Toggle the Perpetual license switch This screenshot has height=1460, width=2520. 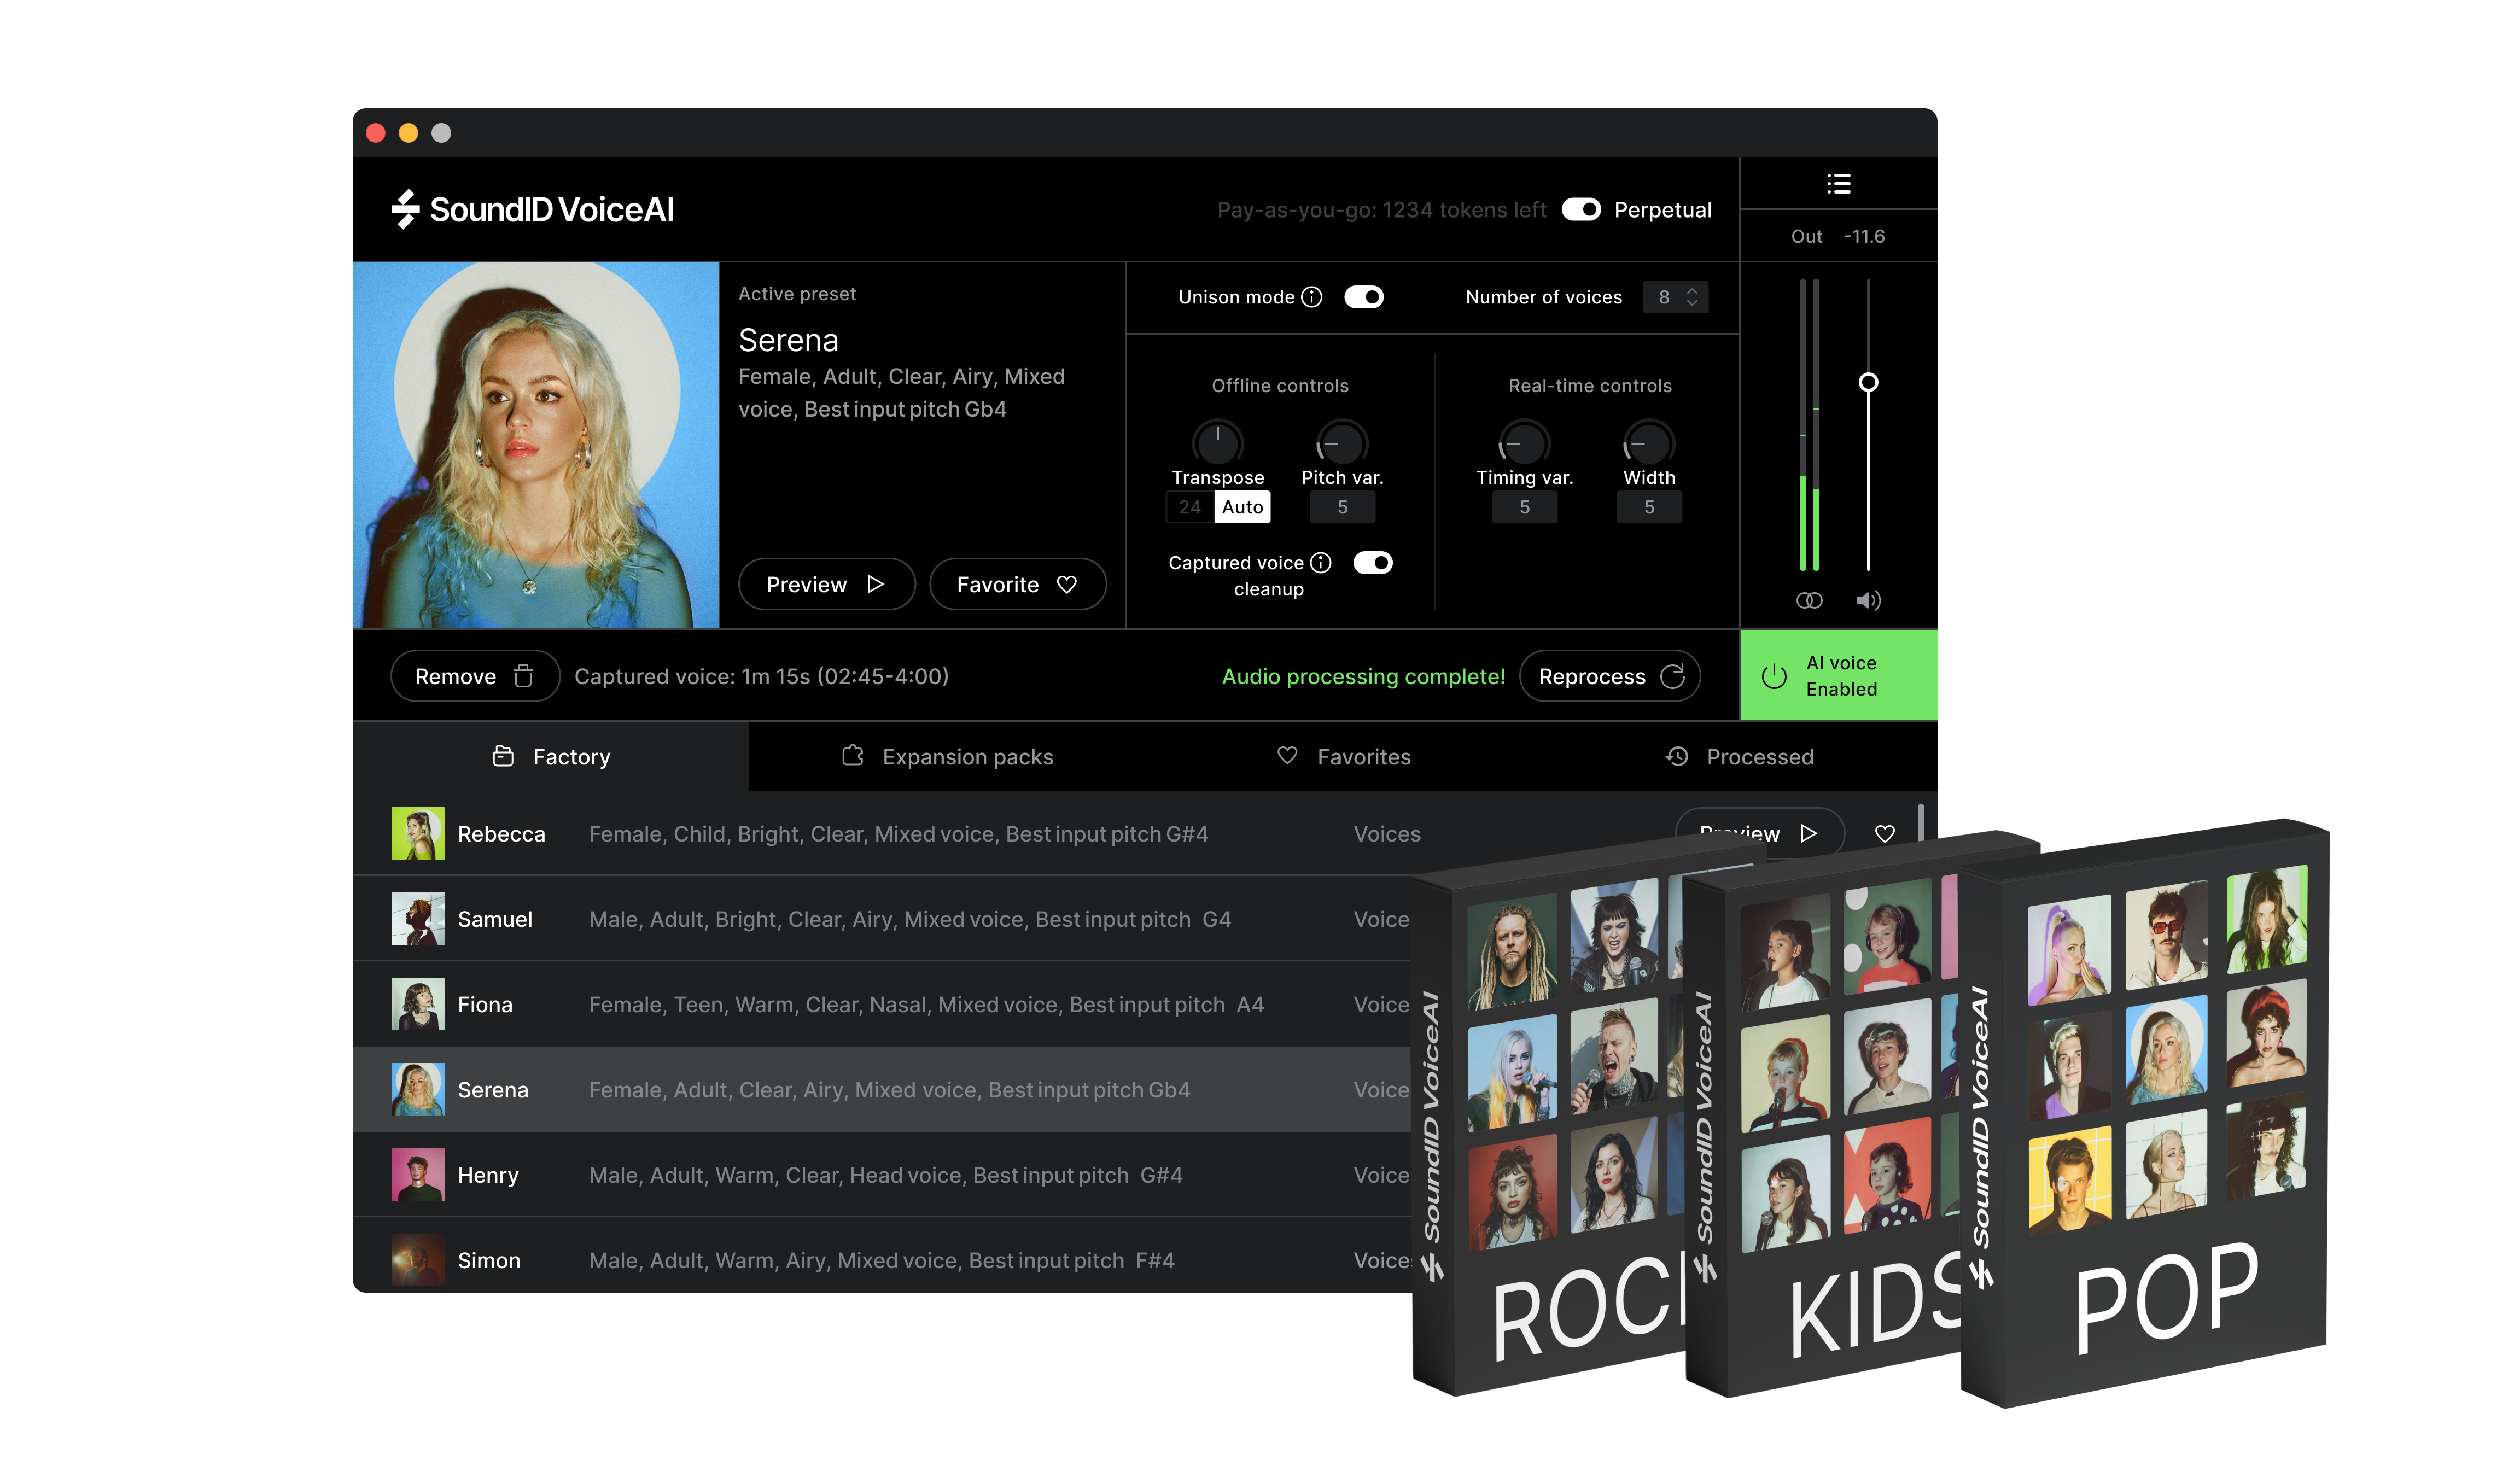click(x=1581, y=209)
